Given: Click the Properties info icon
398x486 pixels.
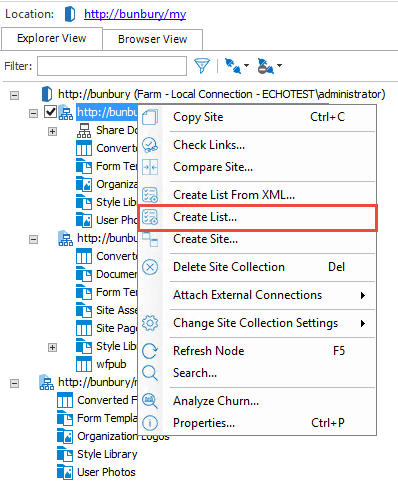Looking at the screenshot, I should point(150,423).
